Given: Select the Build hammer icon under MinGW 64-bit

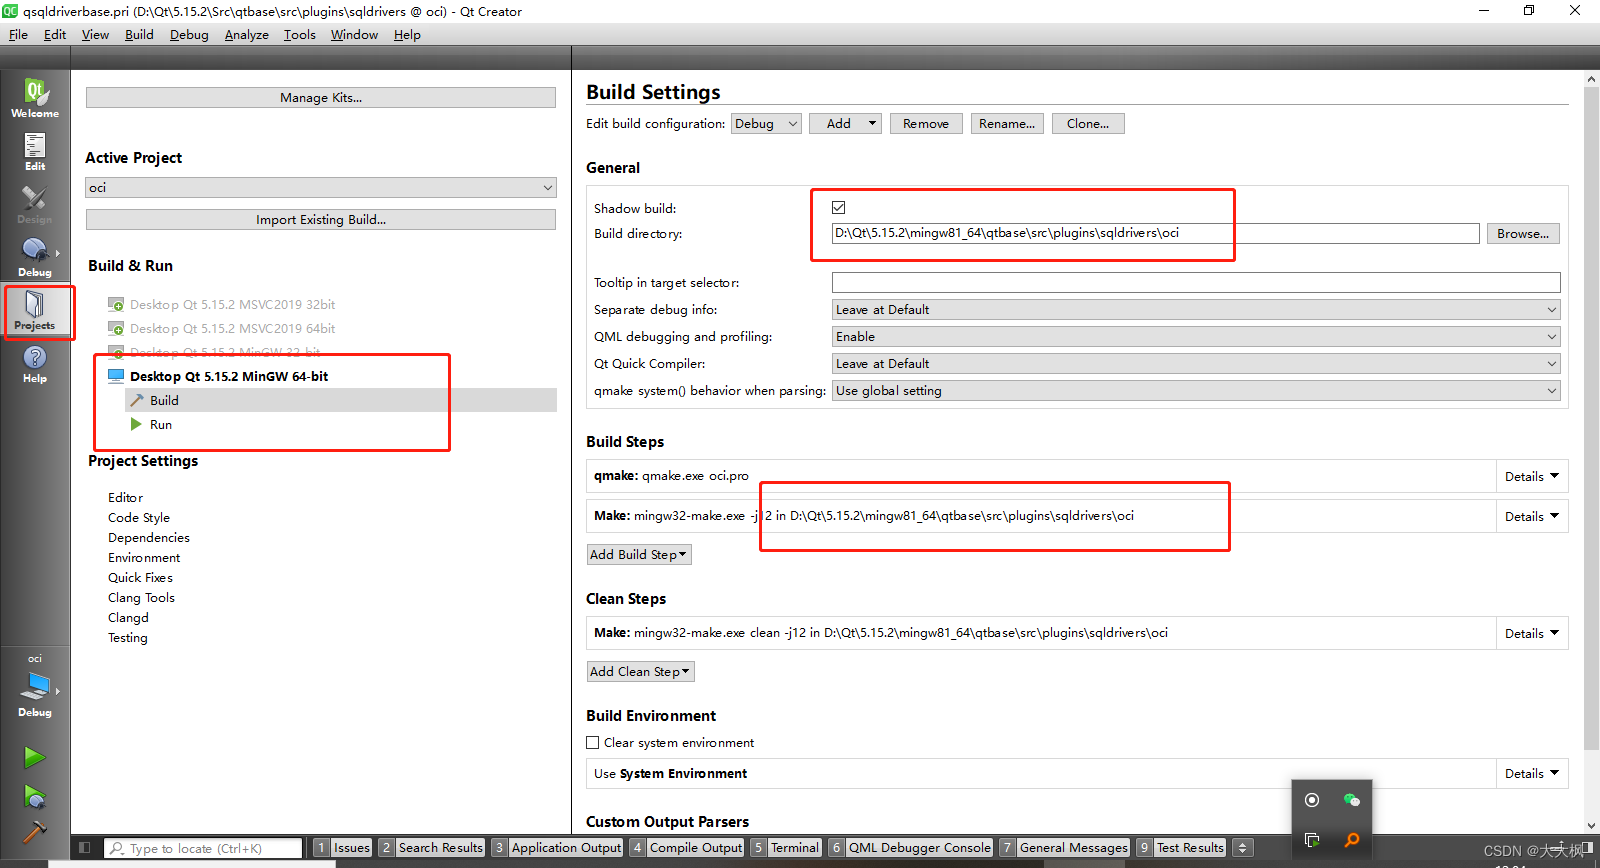Looking at the screenshot, I should [137, 400].
